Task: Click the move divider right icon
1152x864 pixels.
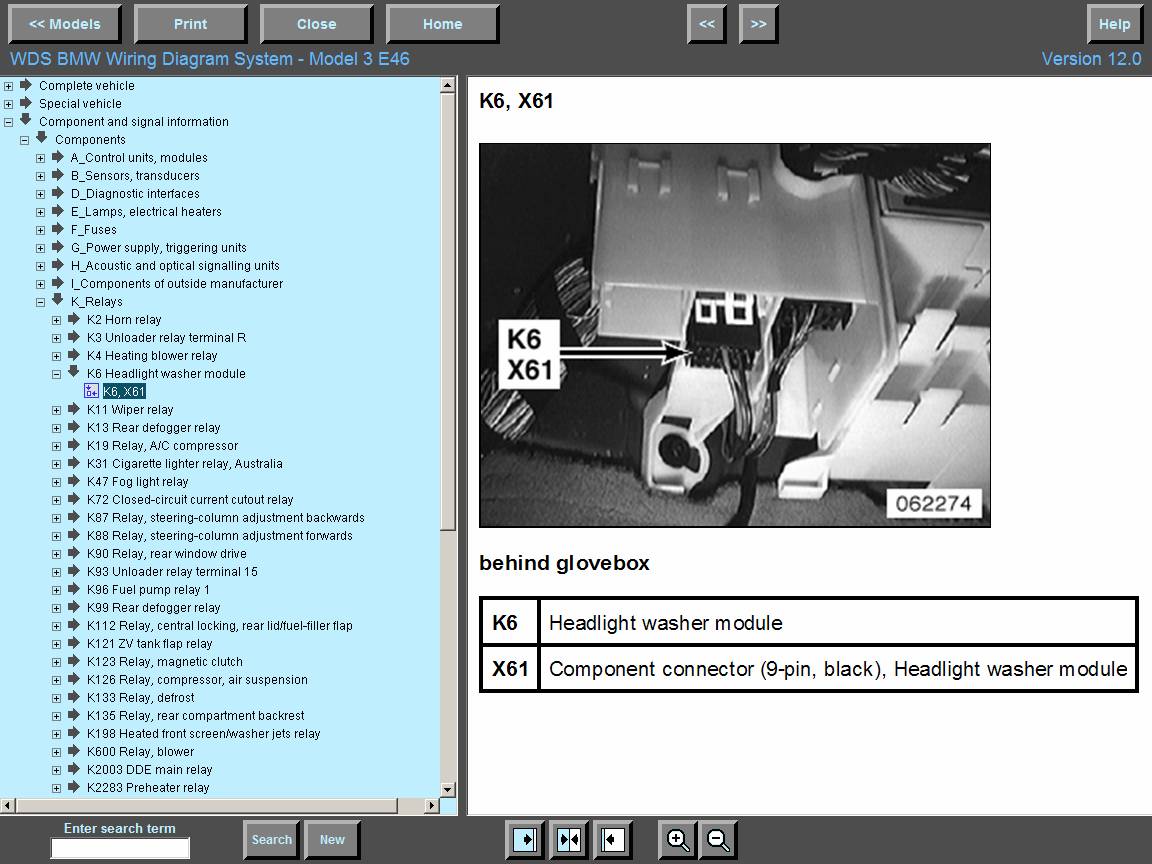Action: coord(525,840)
